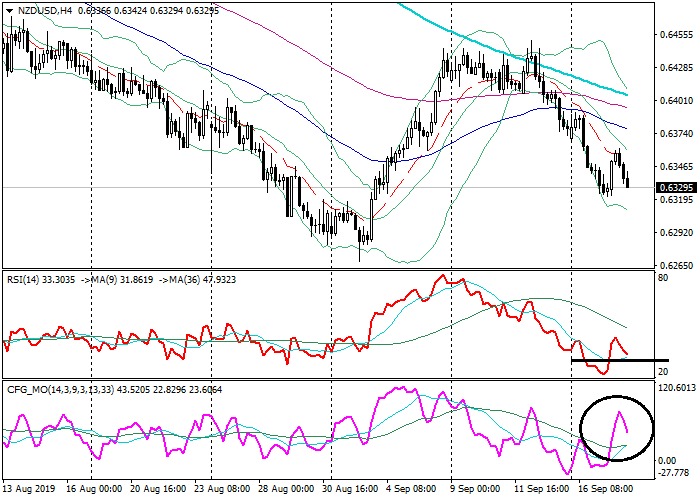700x500 pixels.
Task: Click the 120.6013 value on CFG_MO axis
Action: coord(677,387)
